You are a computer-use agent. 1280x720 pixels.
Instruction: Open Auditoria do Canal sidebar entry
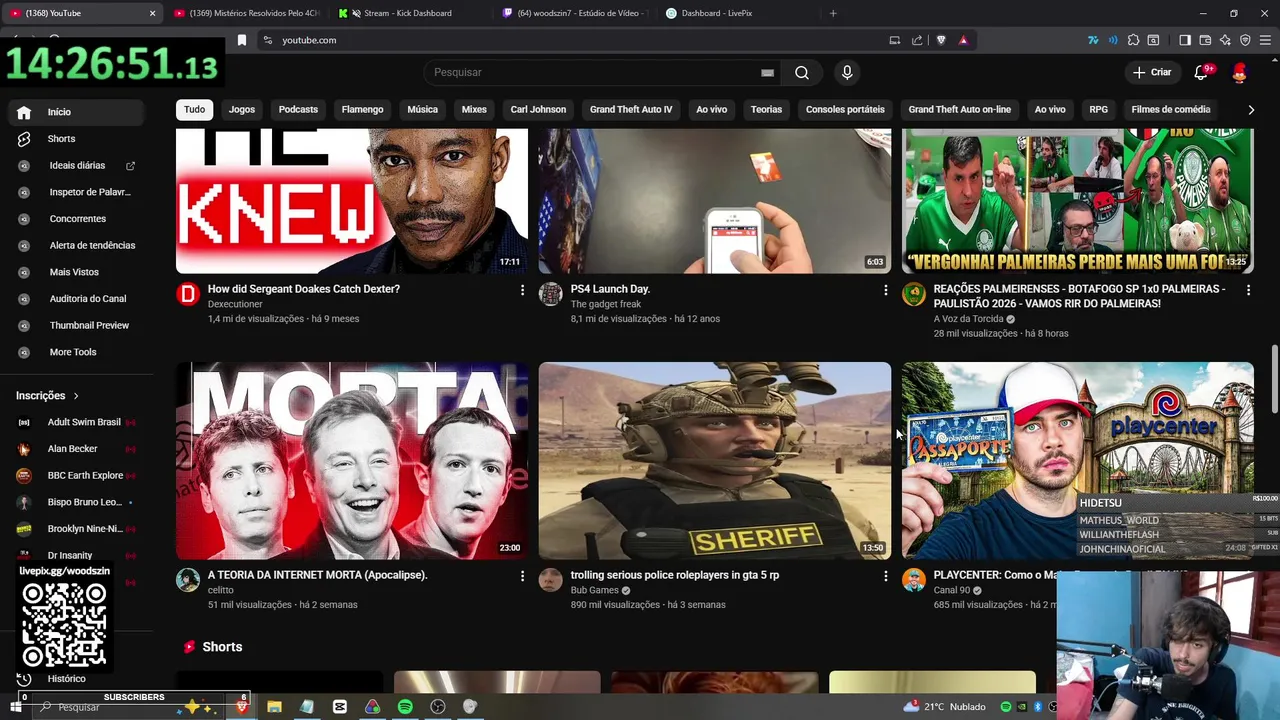click(x=78, y=299)
